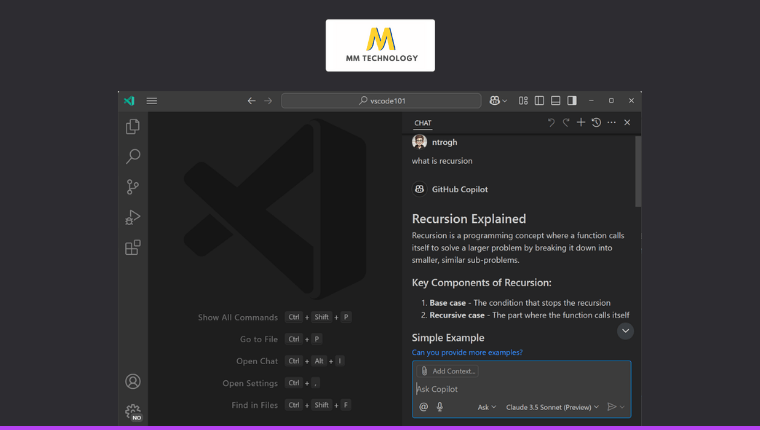Click Find in Files shortcut label

point(254,405)
